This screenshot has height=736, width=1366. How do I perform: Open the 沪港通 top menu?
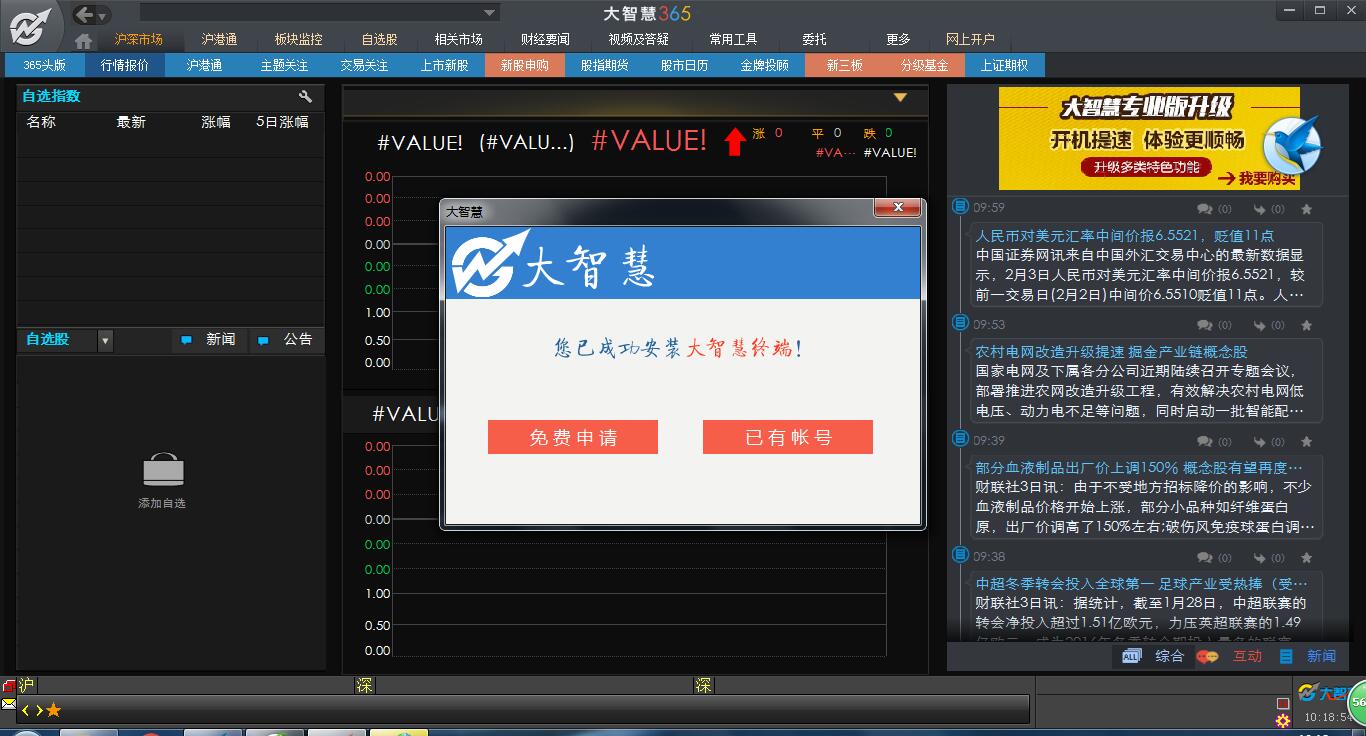(x=219, y=39)
